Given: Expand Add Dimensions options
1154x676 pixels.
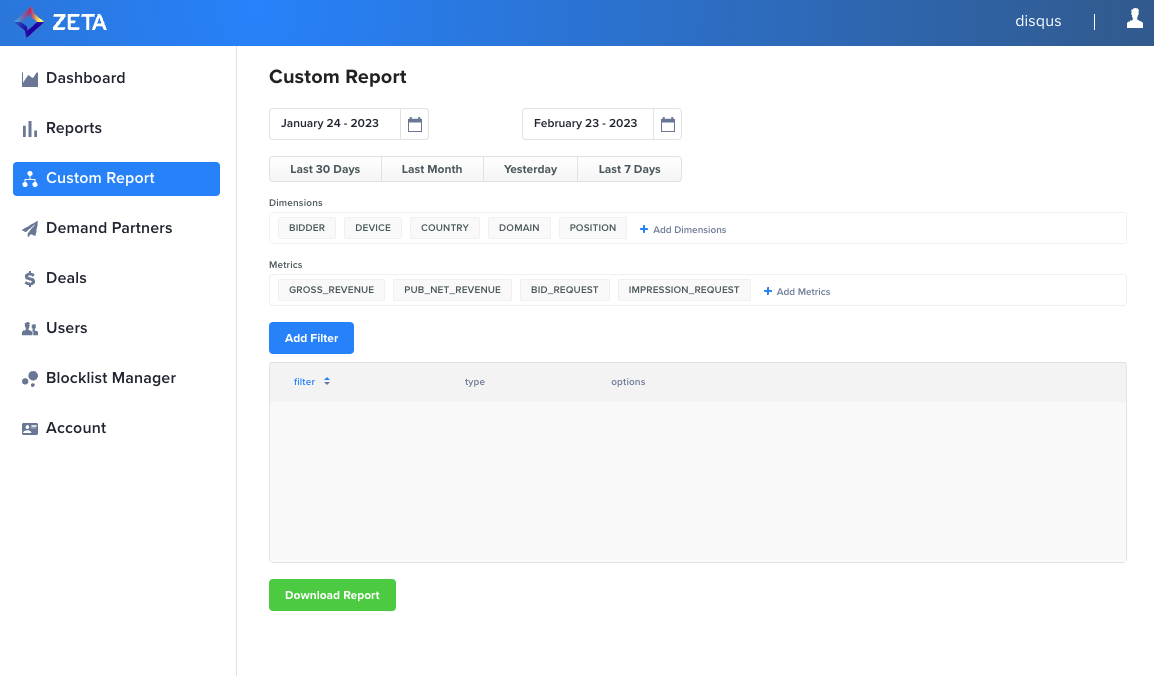Looking at the screenshot, I should (x=683, y=230).
